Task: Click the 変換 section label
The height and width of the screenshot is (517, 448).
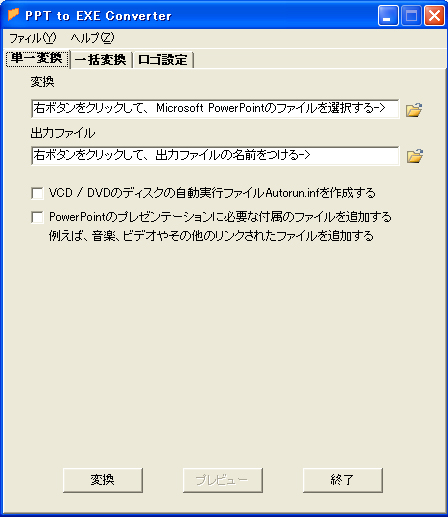Action: [42, 82]
